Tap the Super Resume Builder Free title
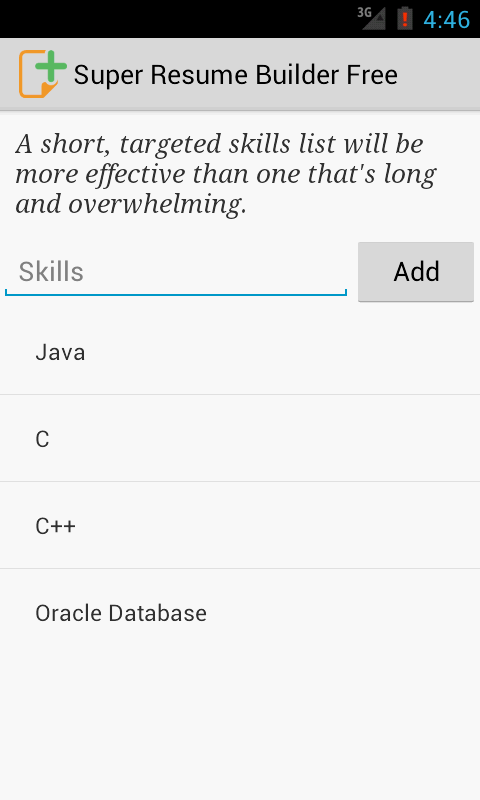The width and height of the screenshot is (480, 800). [236, 75]
